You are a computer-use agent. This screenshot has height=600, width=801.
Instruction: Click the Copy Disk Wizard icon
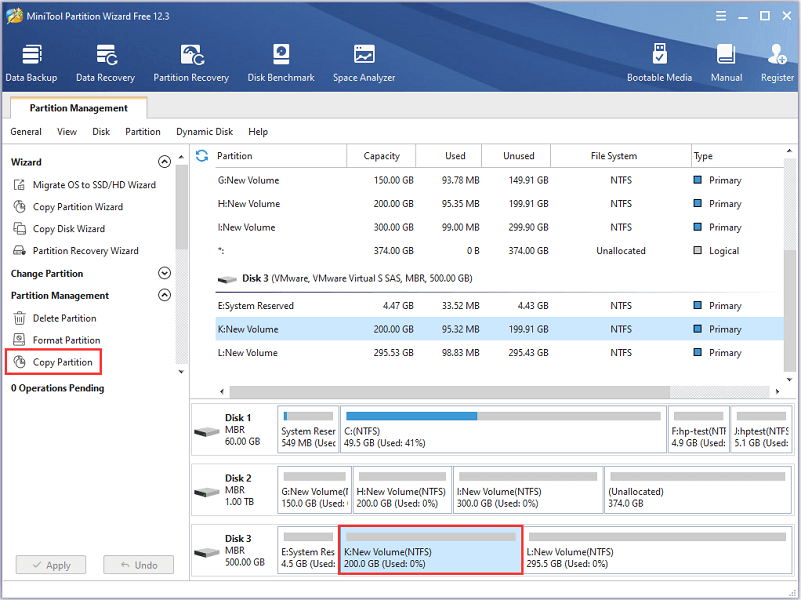(19, 229)
